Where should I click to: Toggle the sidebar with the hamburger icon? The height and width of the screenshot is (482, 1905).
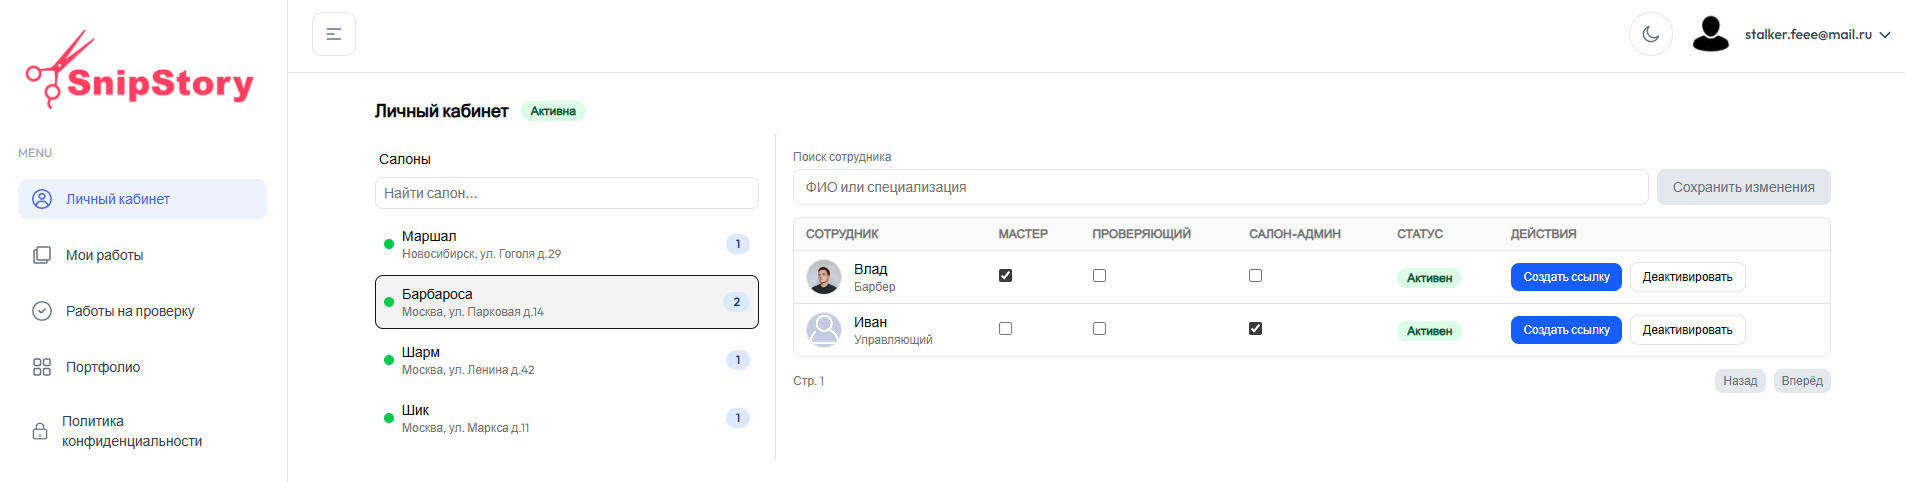tap(334, 34)
